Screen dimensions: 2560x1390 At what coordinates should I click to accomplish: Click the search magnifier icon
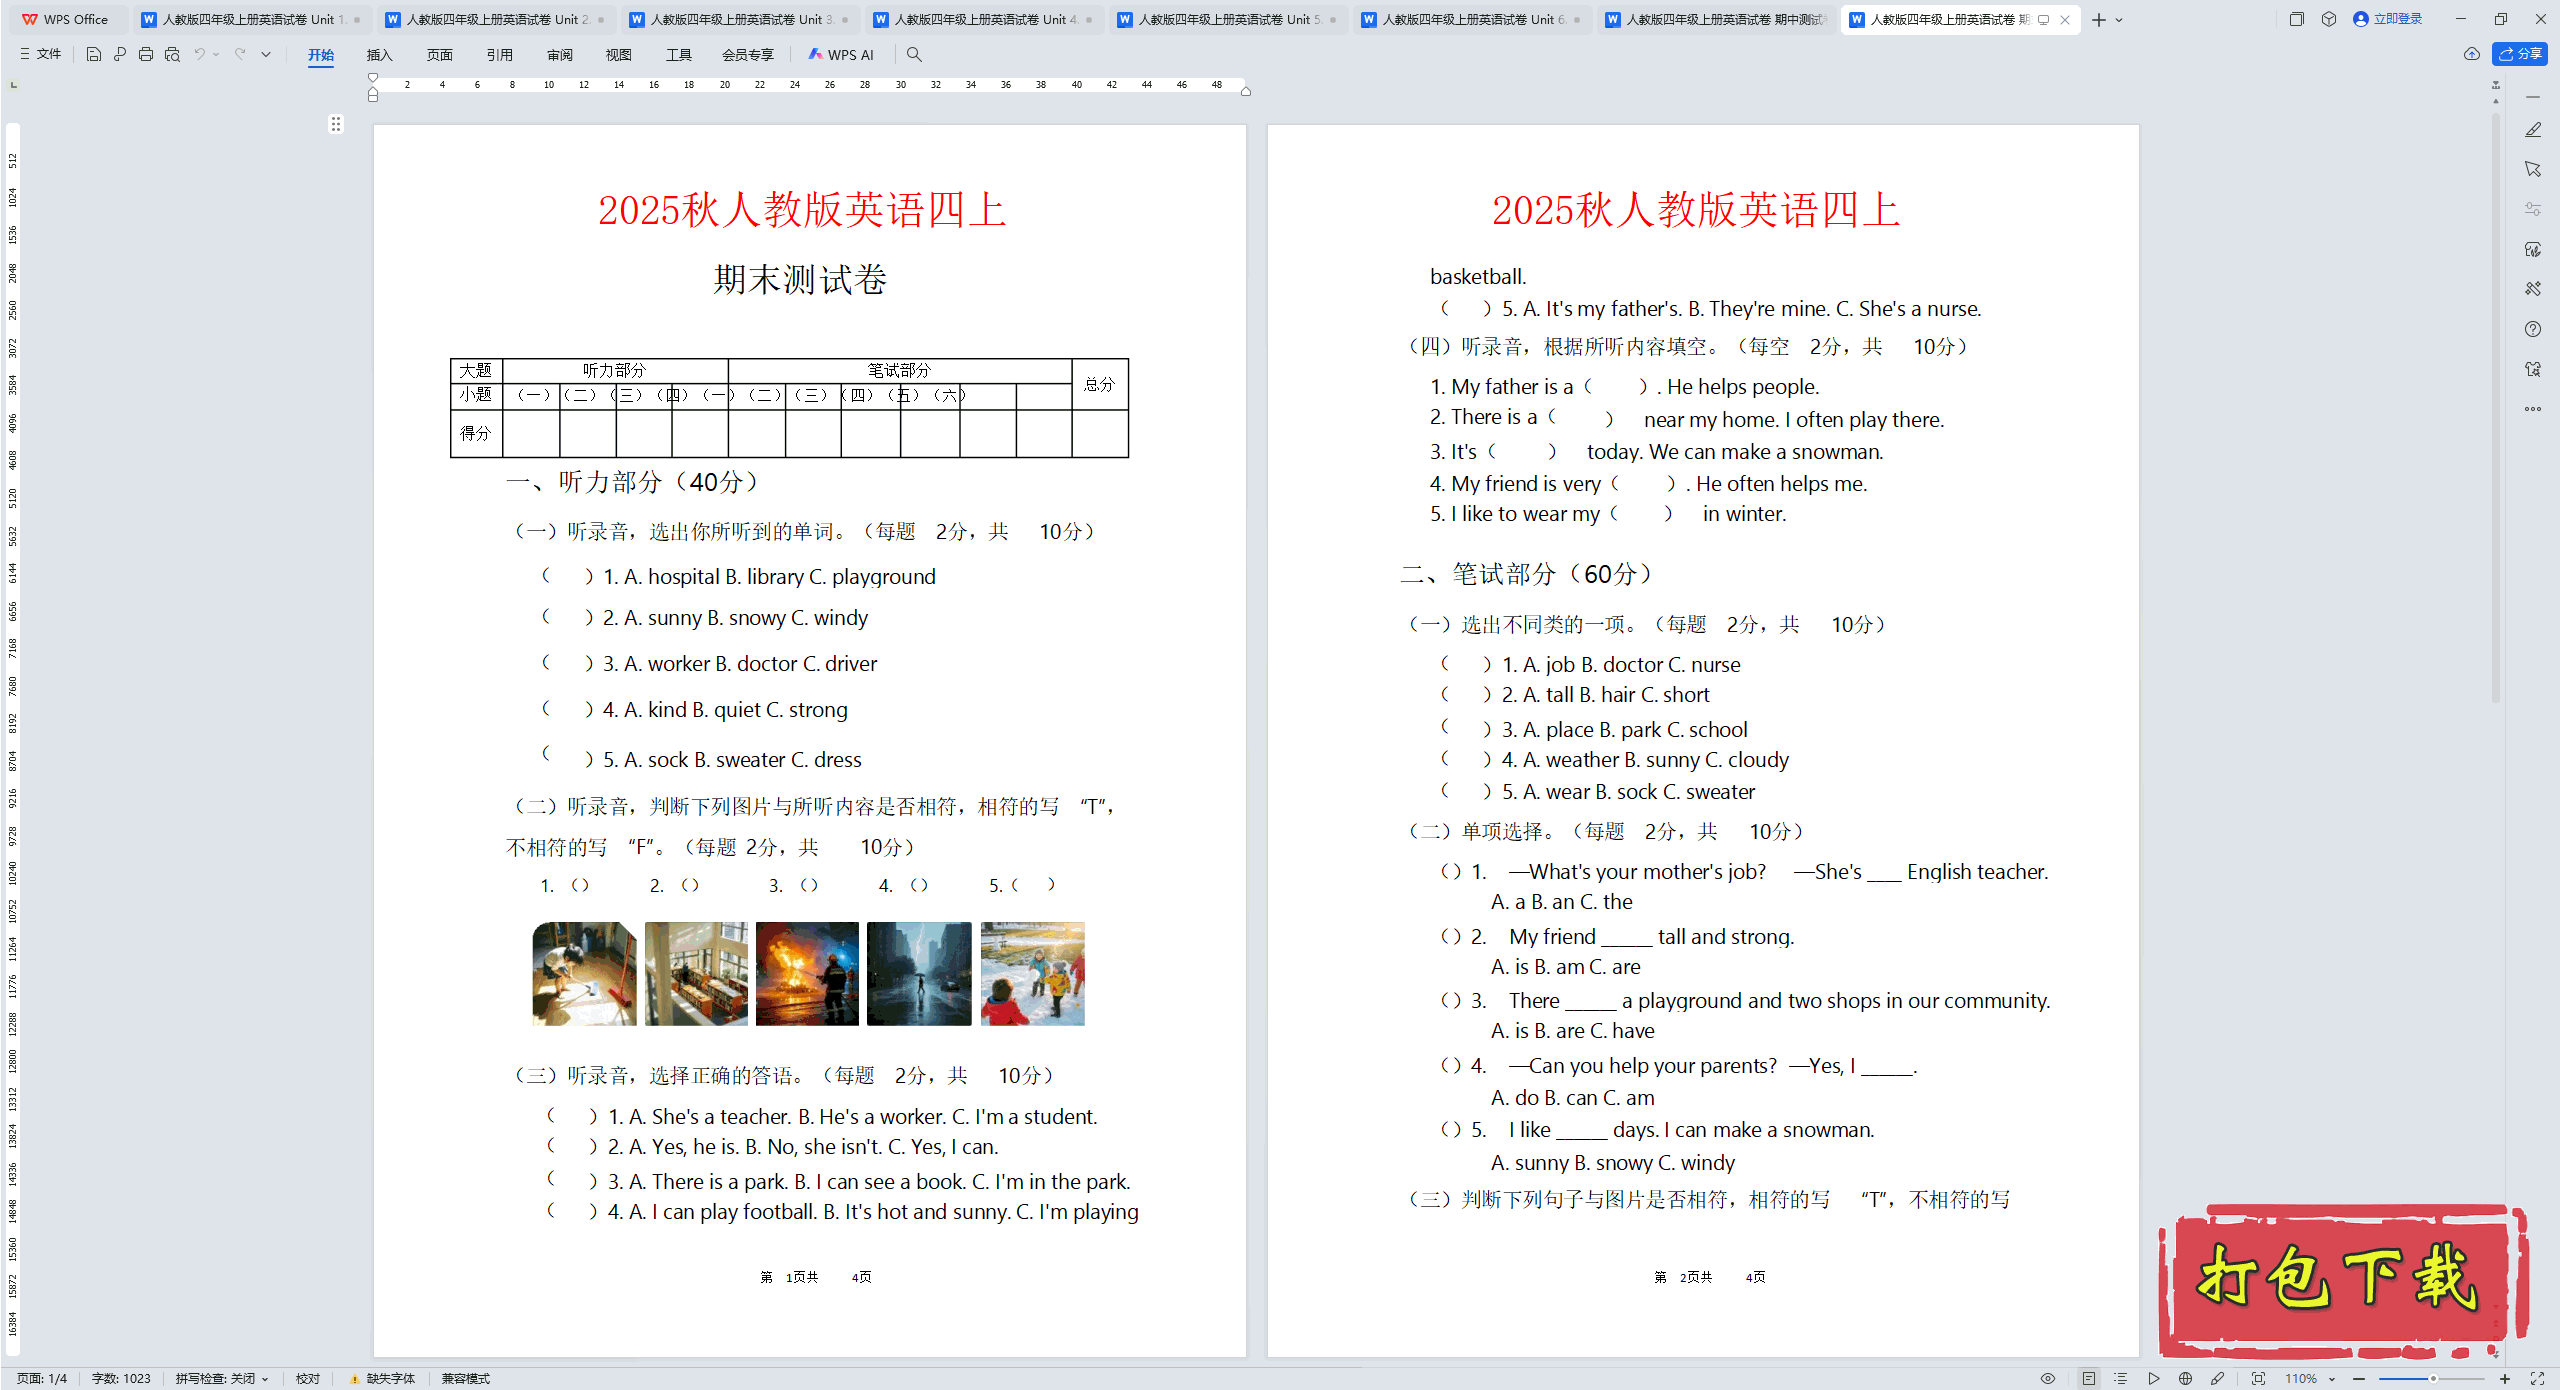914,54
